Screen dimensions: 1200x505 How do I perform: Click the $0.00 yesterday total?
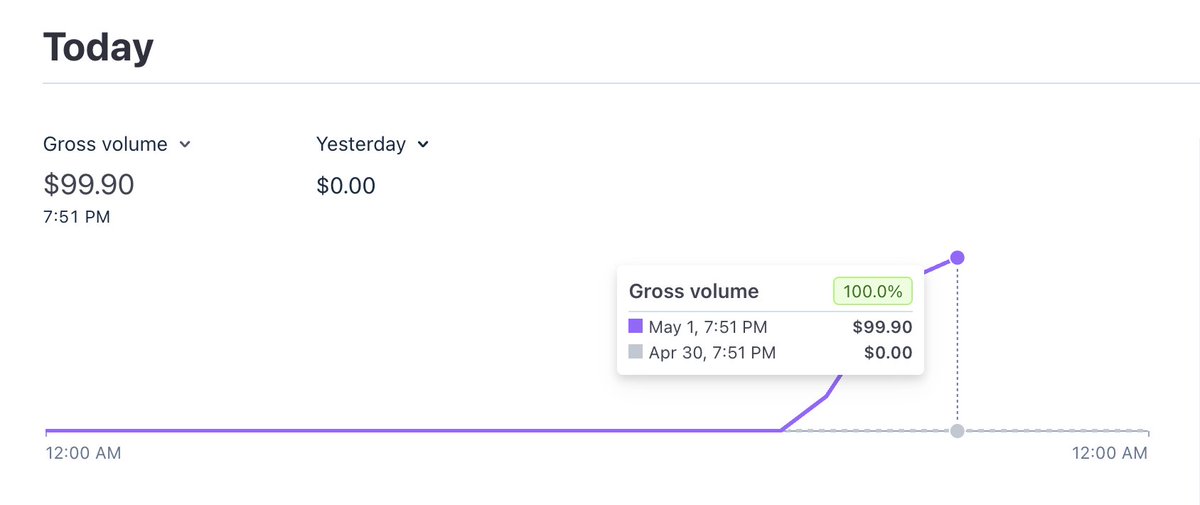pos(346,185)
